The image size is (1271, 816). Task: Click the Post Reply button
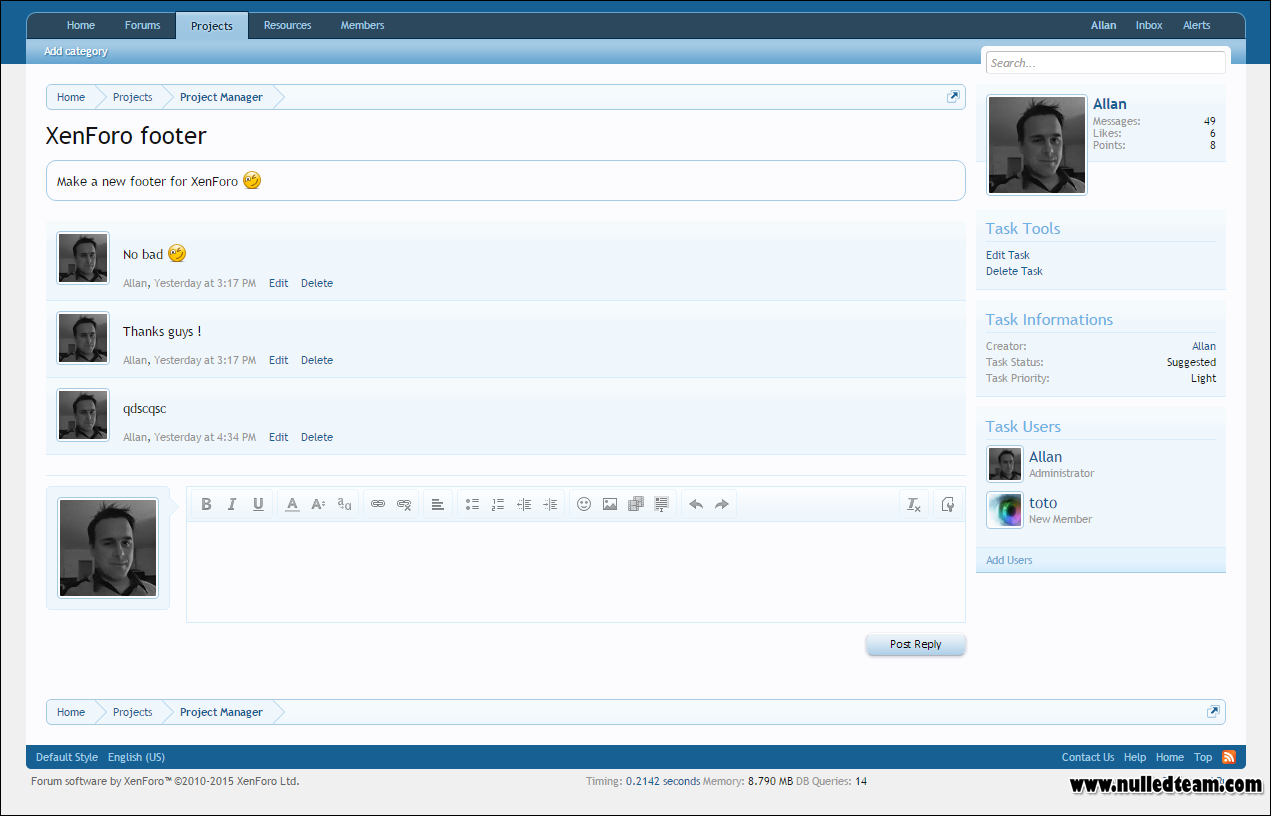click(x=916, y=644)
